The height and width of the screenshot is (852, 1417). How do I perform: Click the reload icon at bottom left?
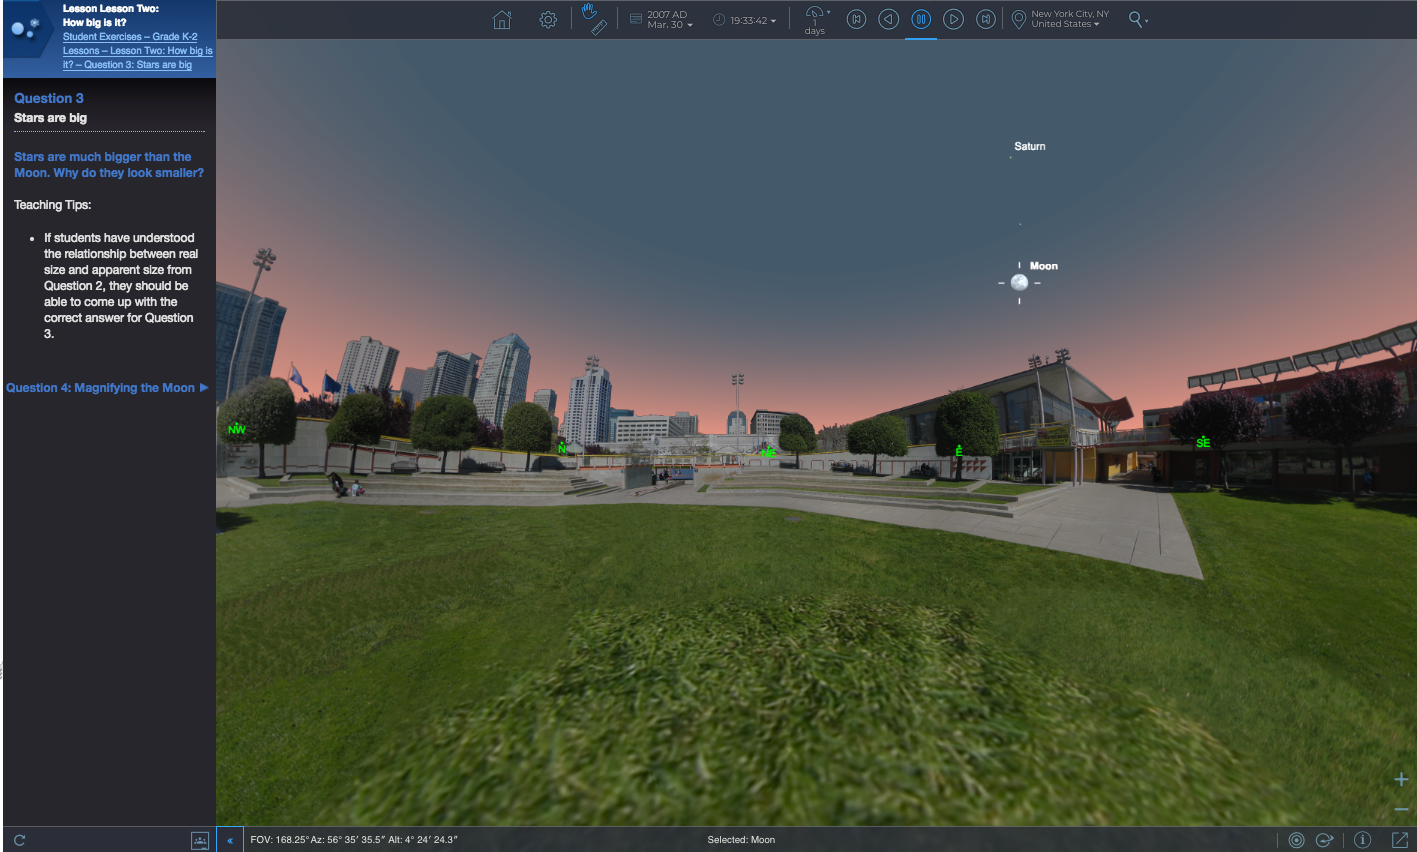[x=19, y=840]
